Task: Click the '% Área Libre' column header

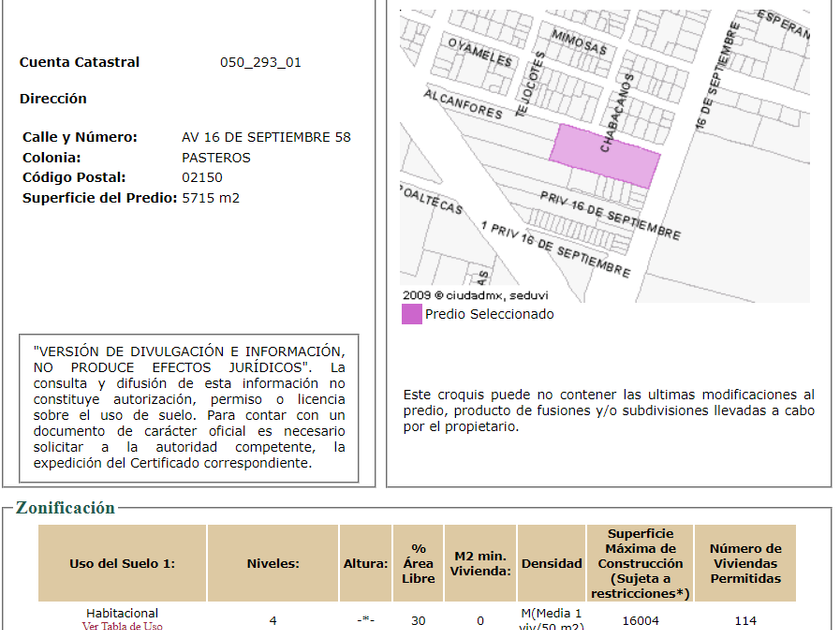Action: coord(418,564)
